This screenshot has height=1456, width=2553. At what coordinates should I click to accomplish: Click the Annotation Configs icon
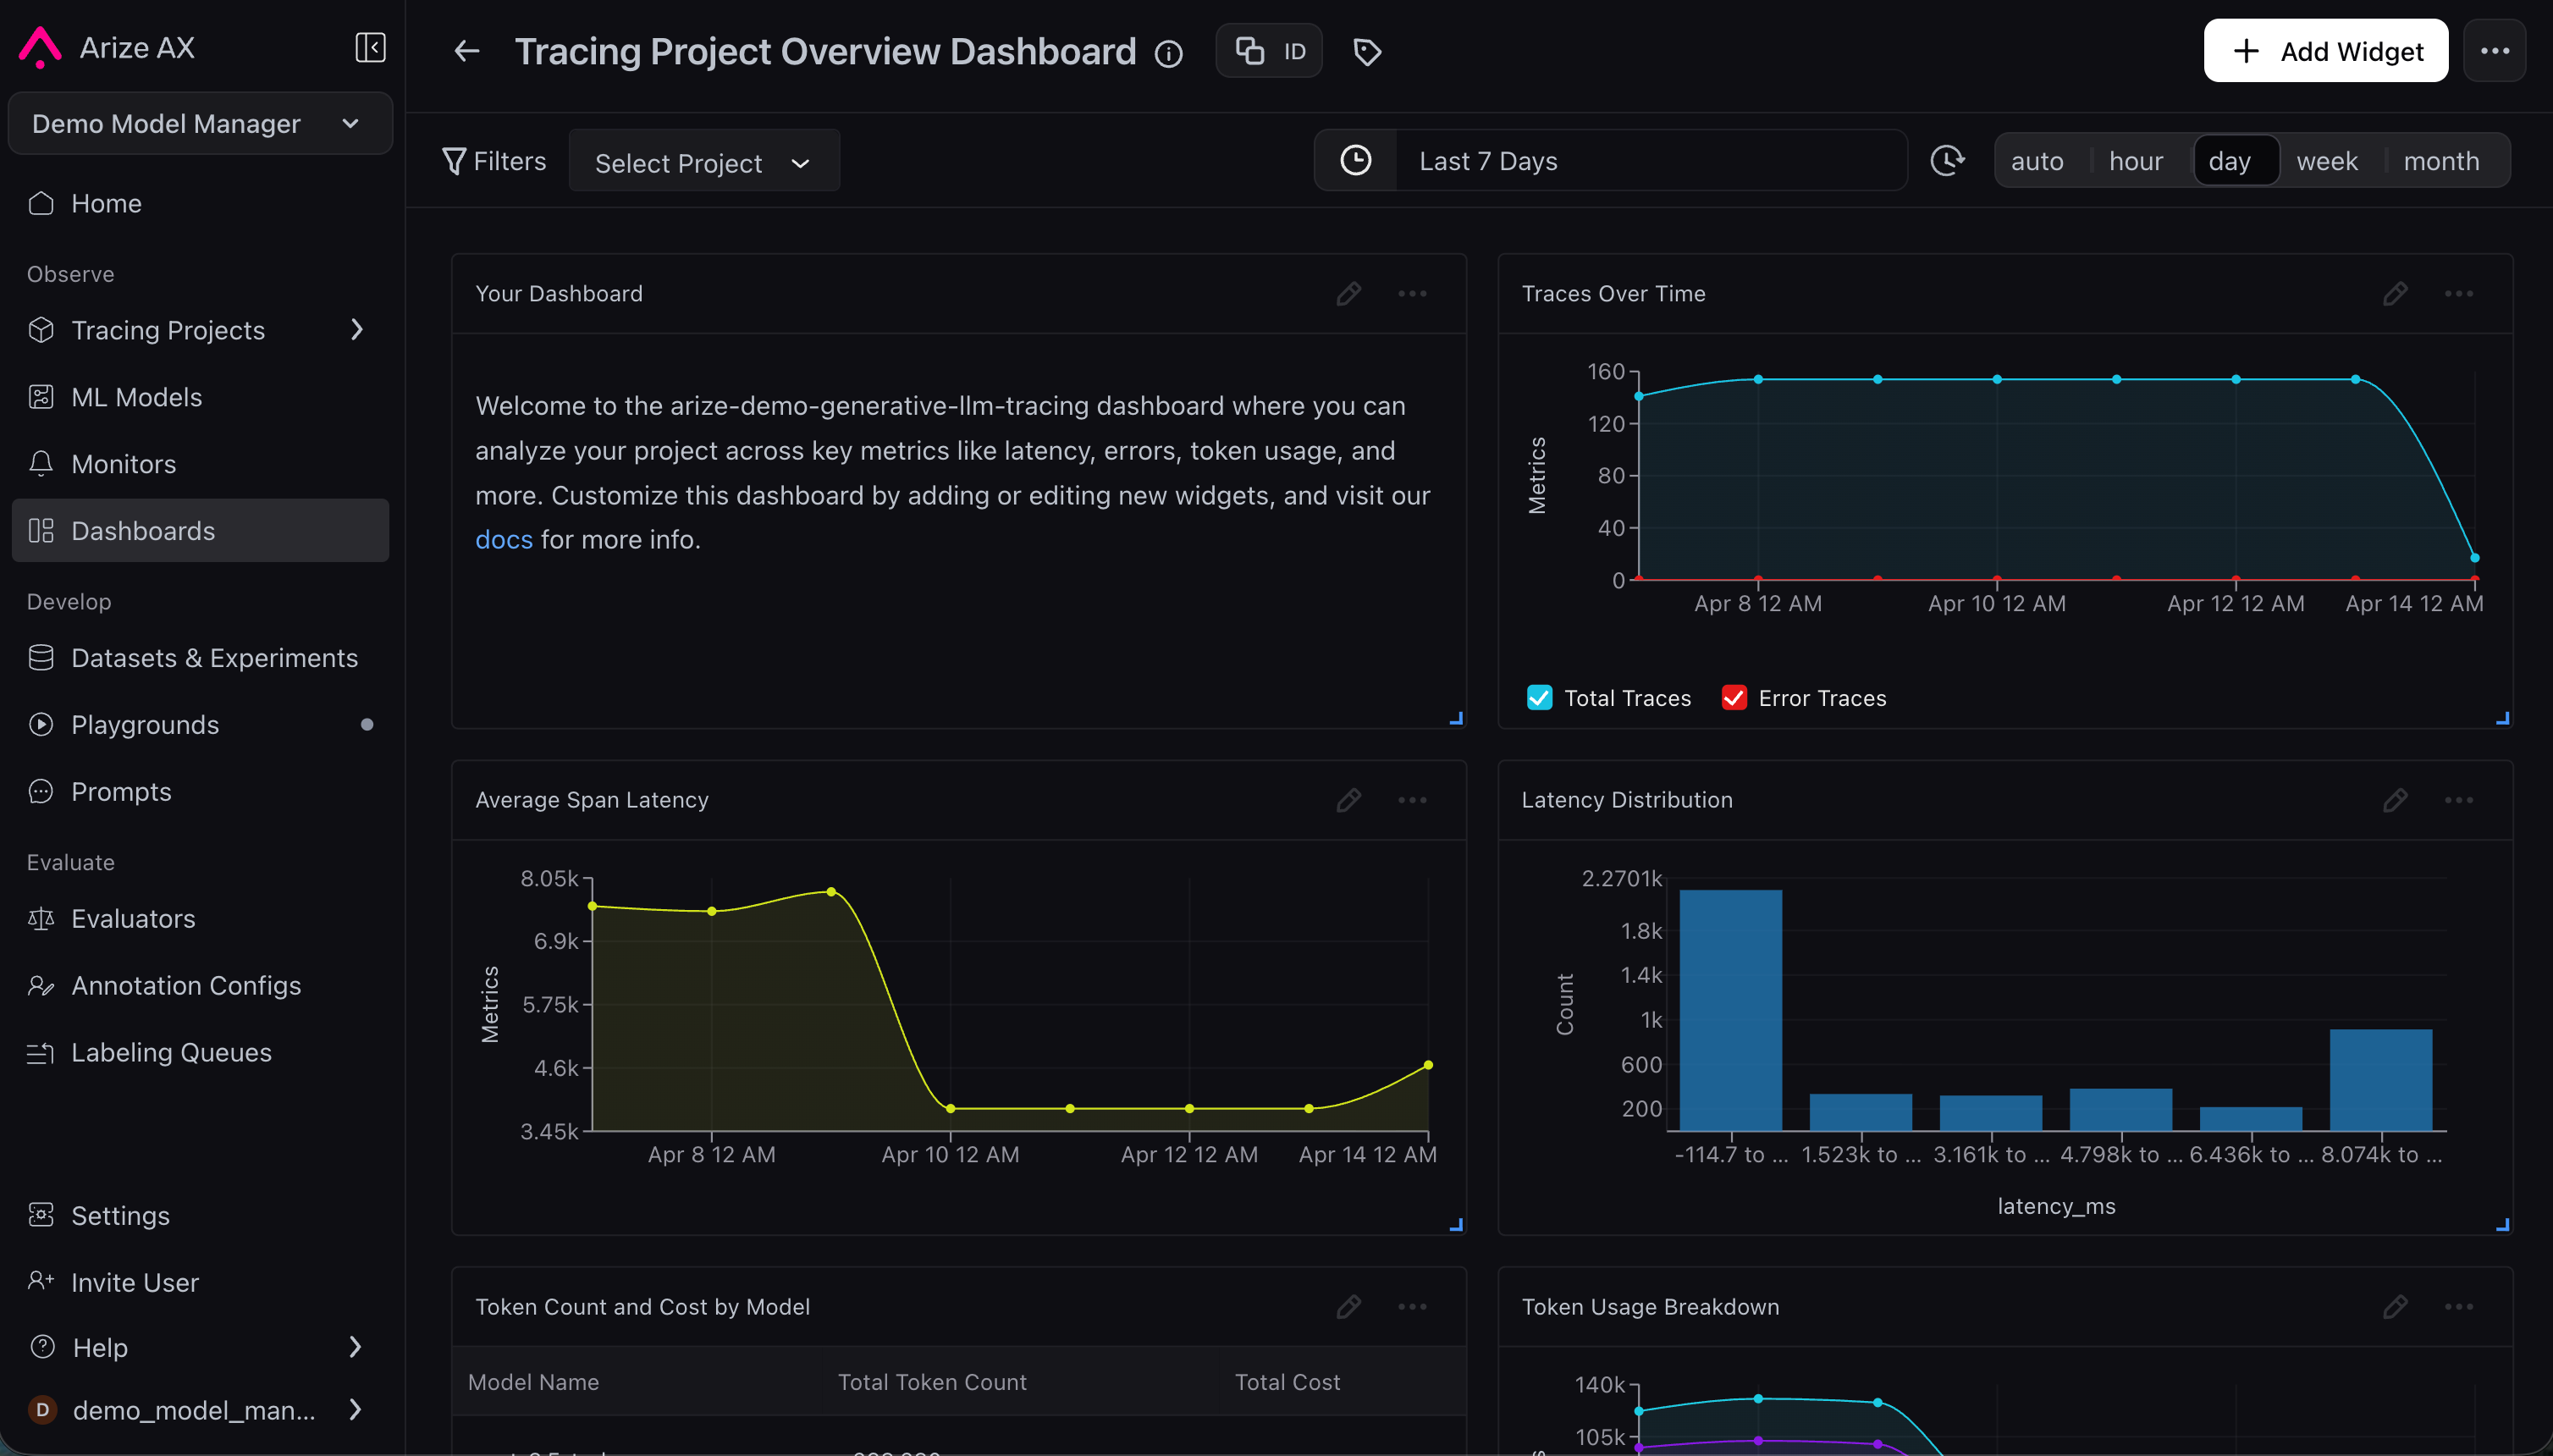point(41,985)
